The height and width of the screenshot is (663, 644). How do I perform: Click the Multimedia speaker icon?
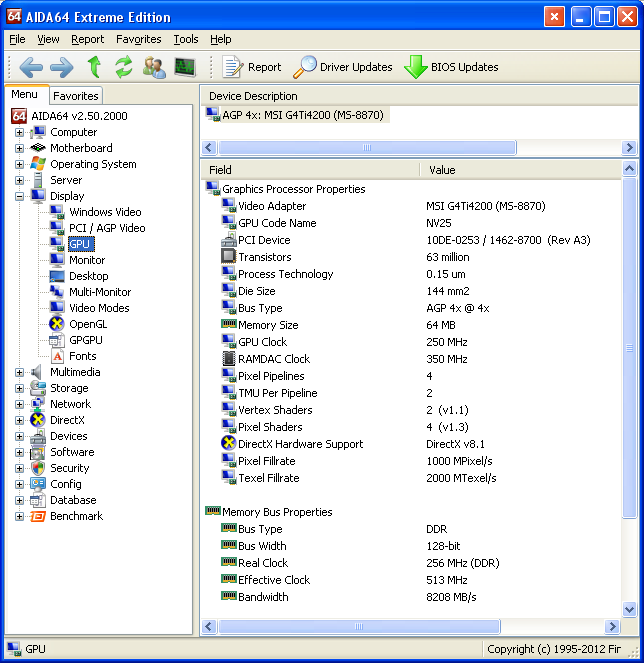(37, 372)
